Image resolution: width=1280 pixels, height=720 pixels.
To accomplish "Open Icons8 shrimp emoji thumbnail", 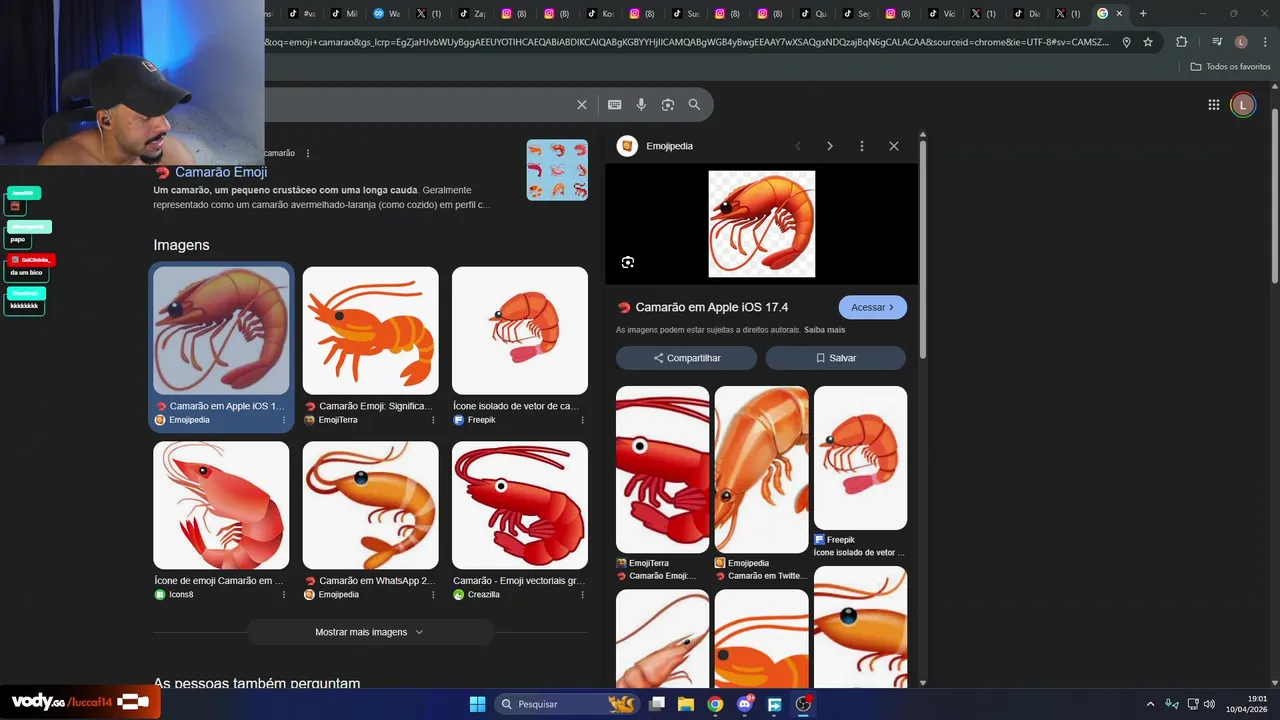I will tap(221, 505).
